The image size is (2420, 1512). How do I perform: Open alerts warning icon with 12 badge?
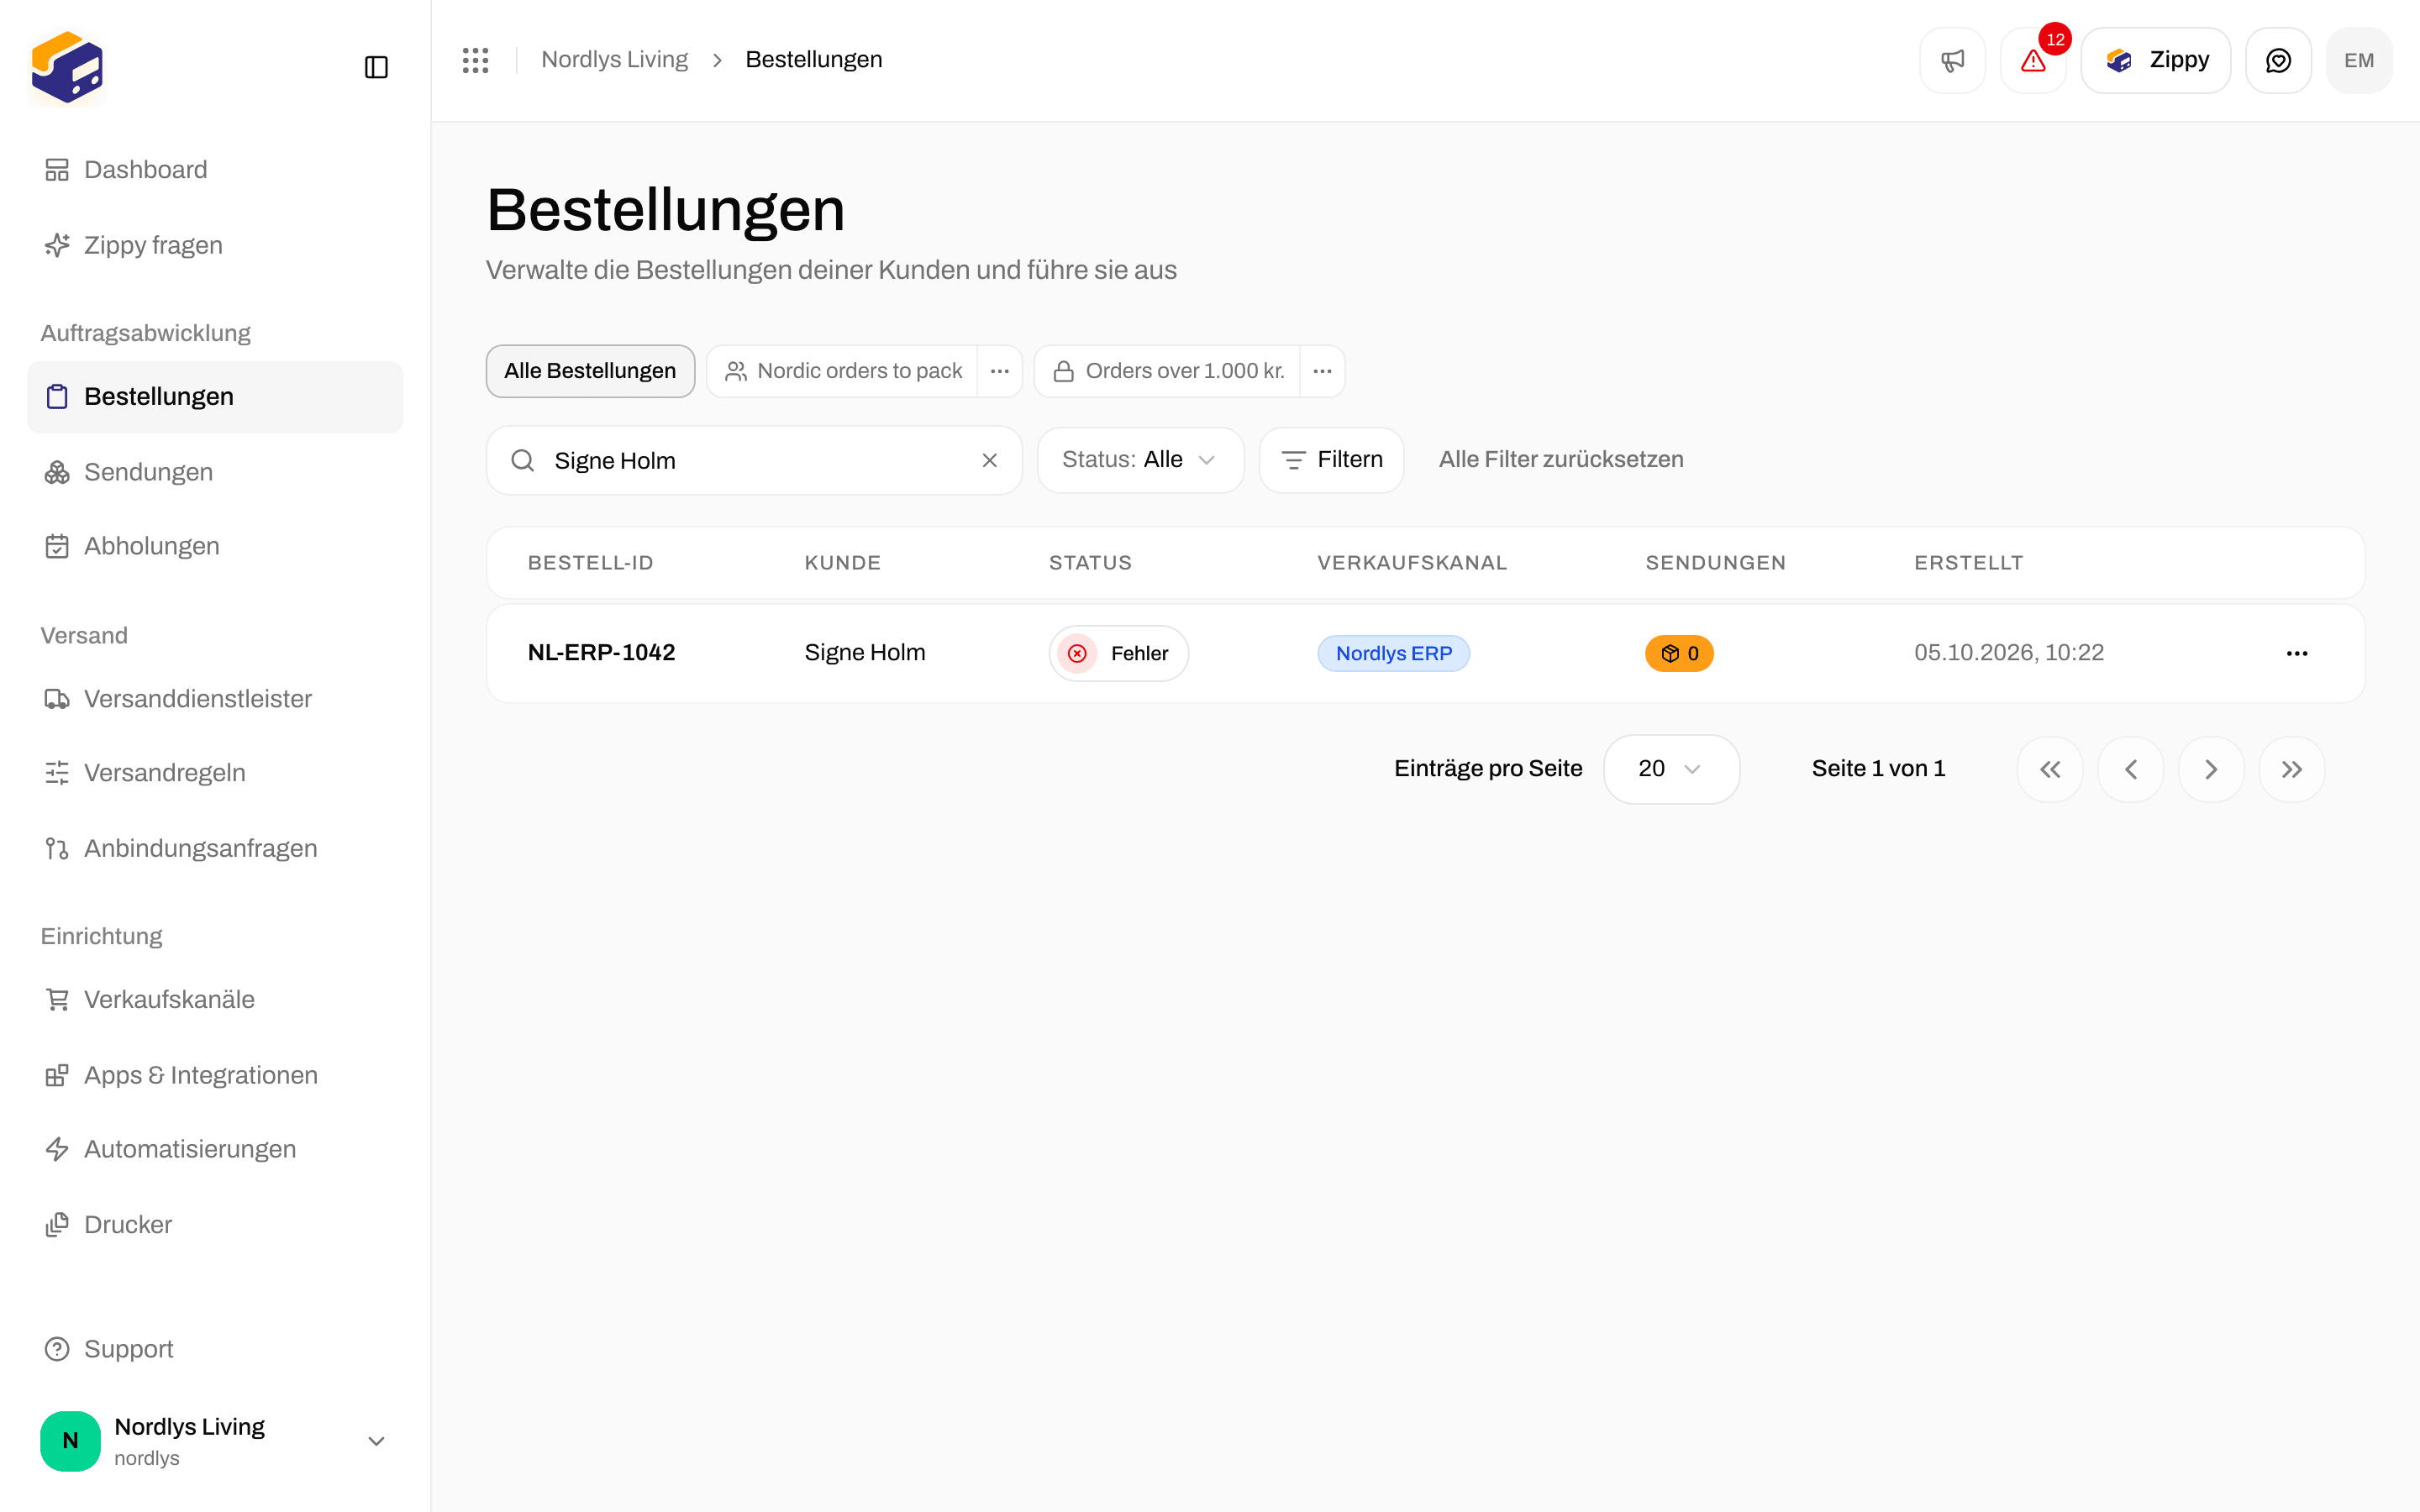pos(2033,60)
